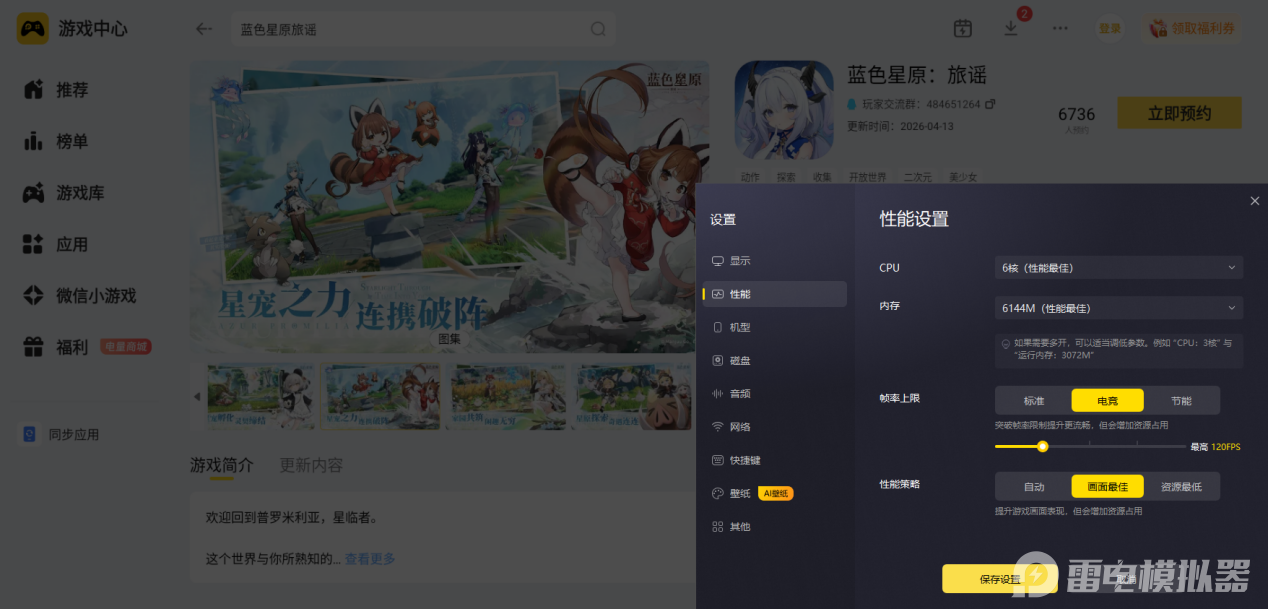Click the 二次元 genre tag
This screenshot has width=1268, height=609.
click(x=917, y=177)
